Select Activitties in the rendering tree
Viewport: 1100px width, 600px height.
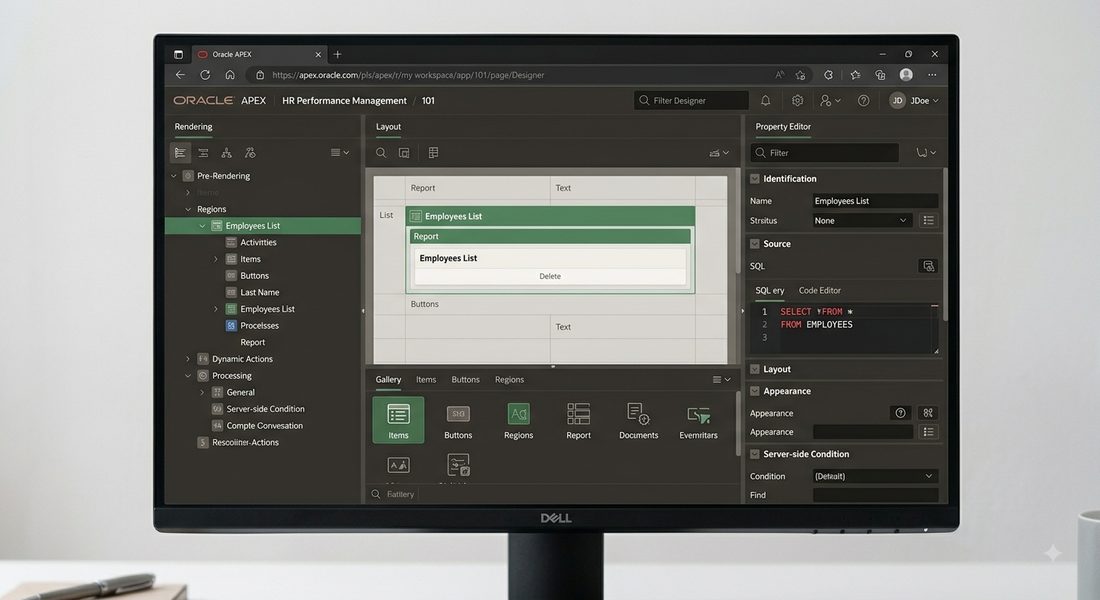tap(258, 243)
